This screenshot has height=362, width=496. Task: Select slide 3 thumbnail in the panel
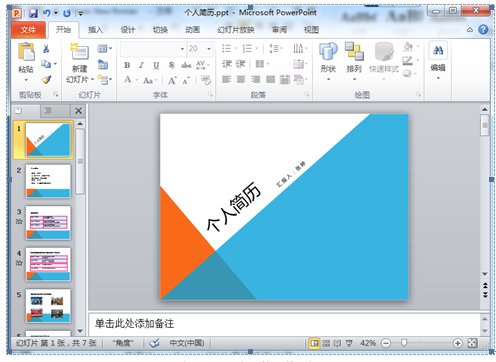(48, 223)
